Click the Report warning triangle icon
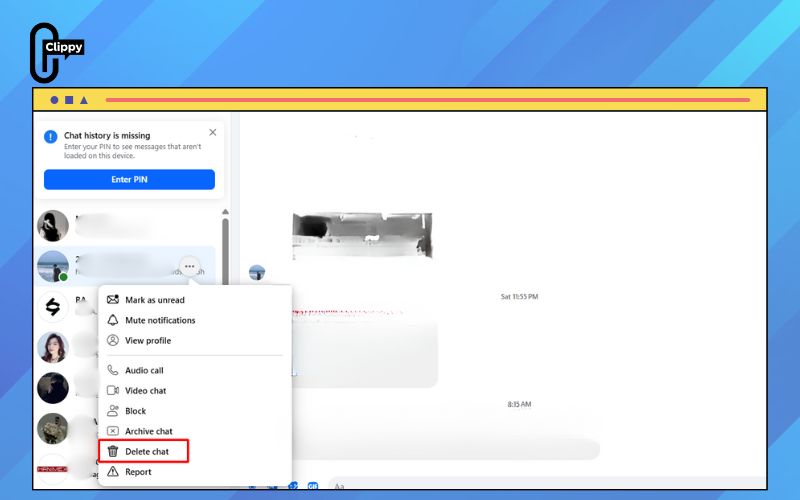This screenshot has width=800, height=500. click(x=113, y=471)
